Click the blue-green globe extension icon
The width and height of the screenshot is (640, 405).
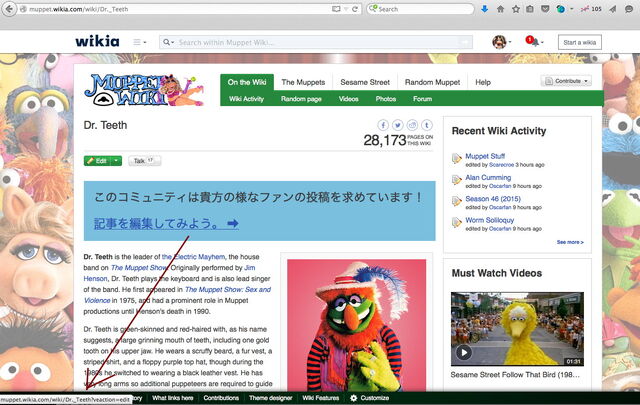tap(561, 9)
